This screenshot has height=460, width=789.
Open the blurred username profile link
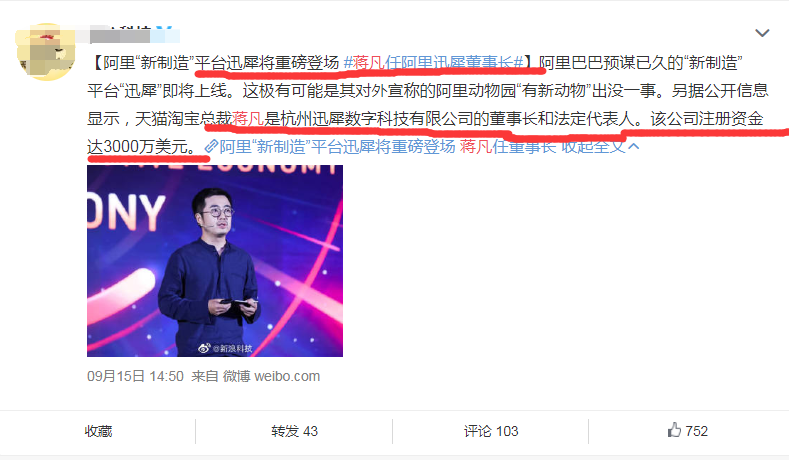click(x=120, y=34)
